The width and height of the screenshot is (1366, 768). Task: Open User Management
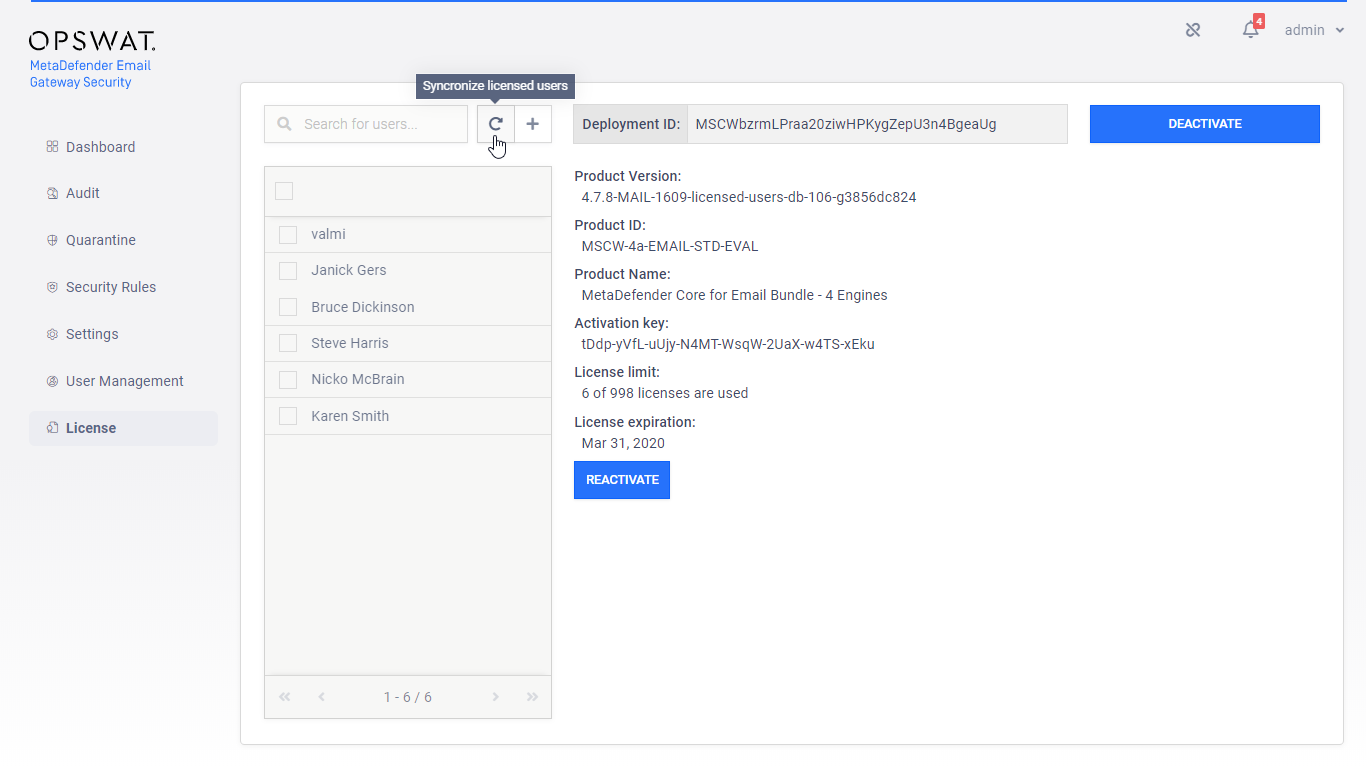(x=123, y=381)
